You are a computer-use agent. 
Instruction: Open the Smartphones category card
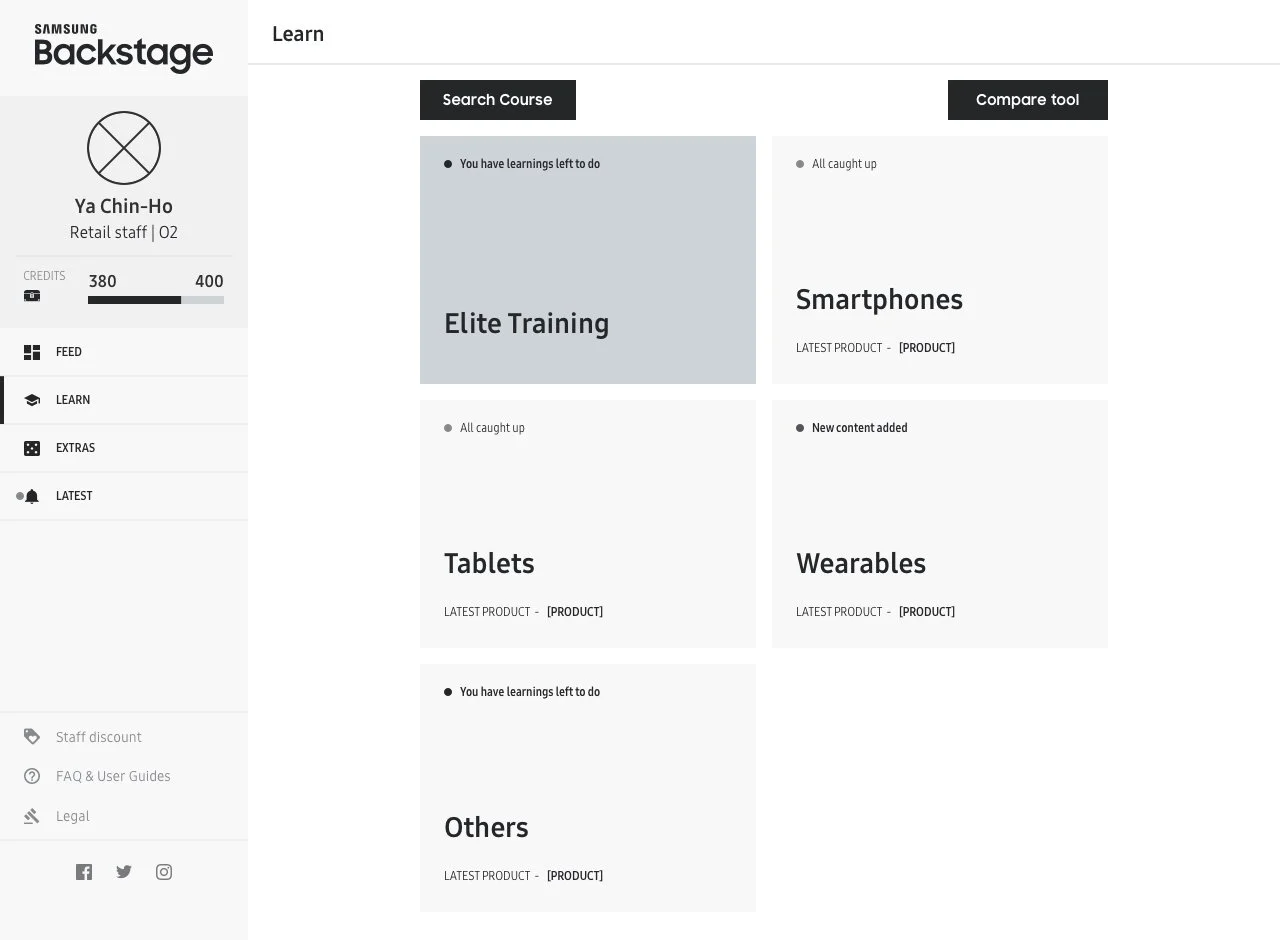coord(940,260)
